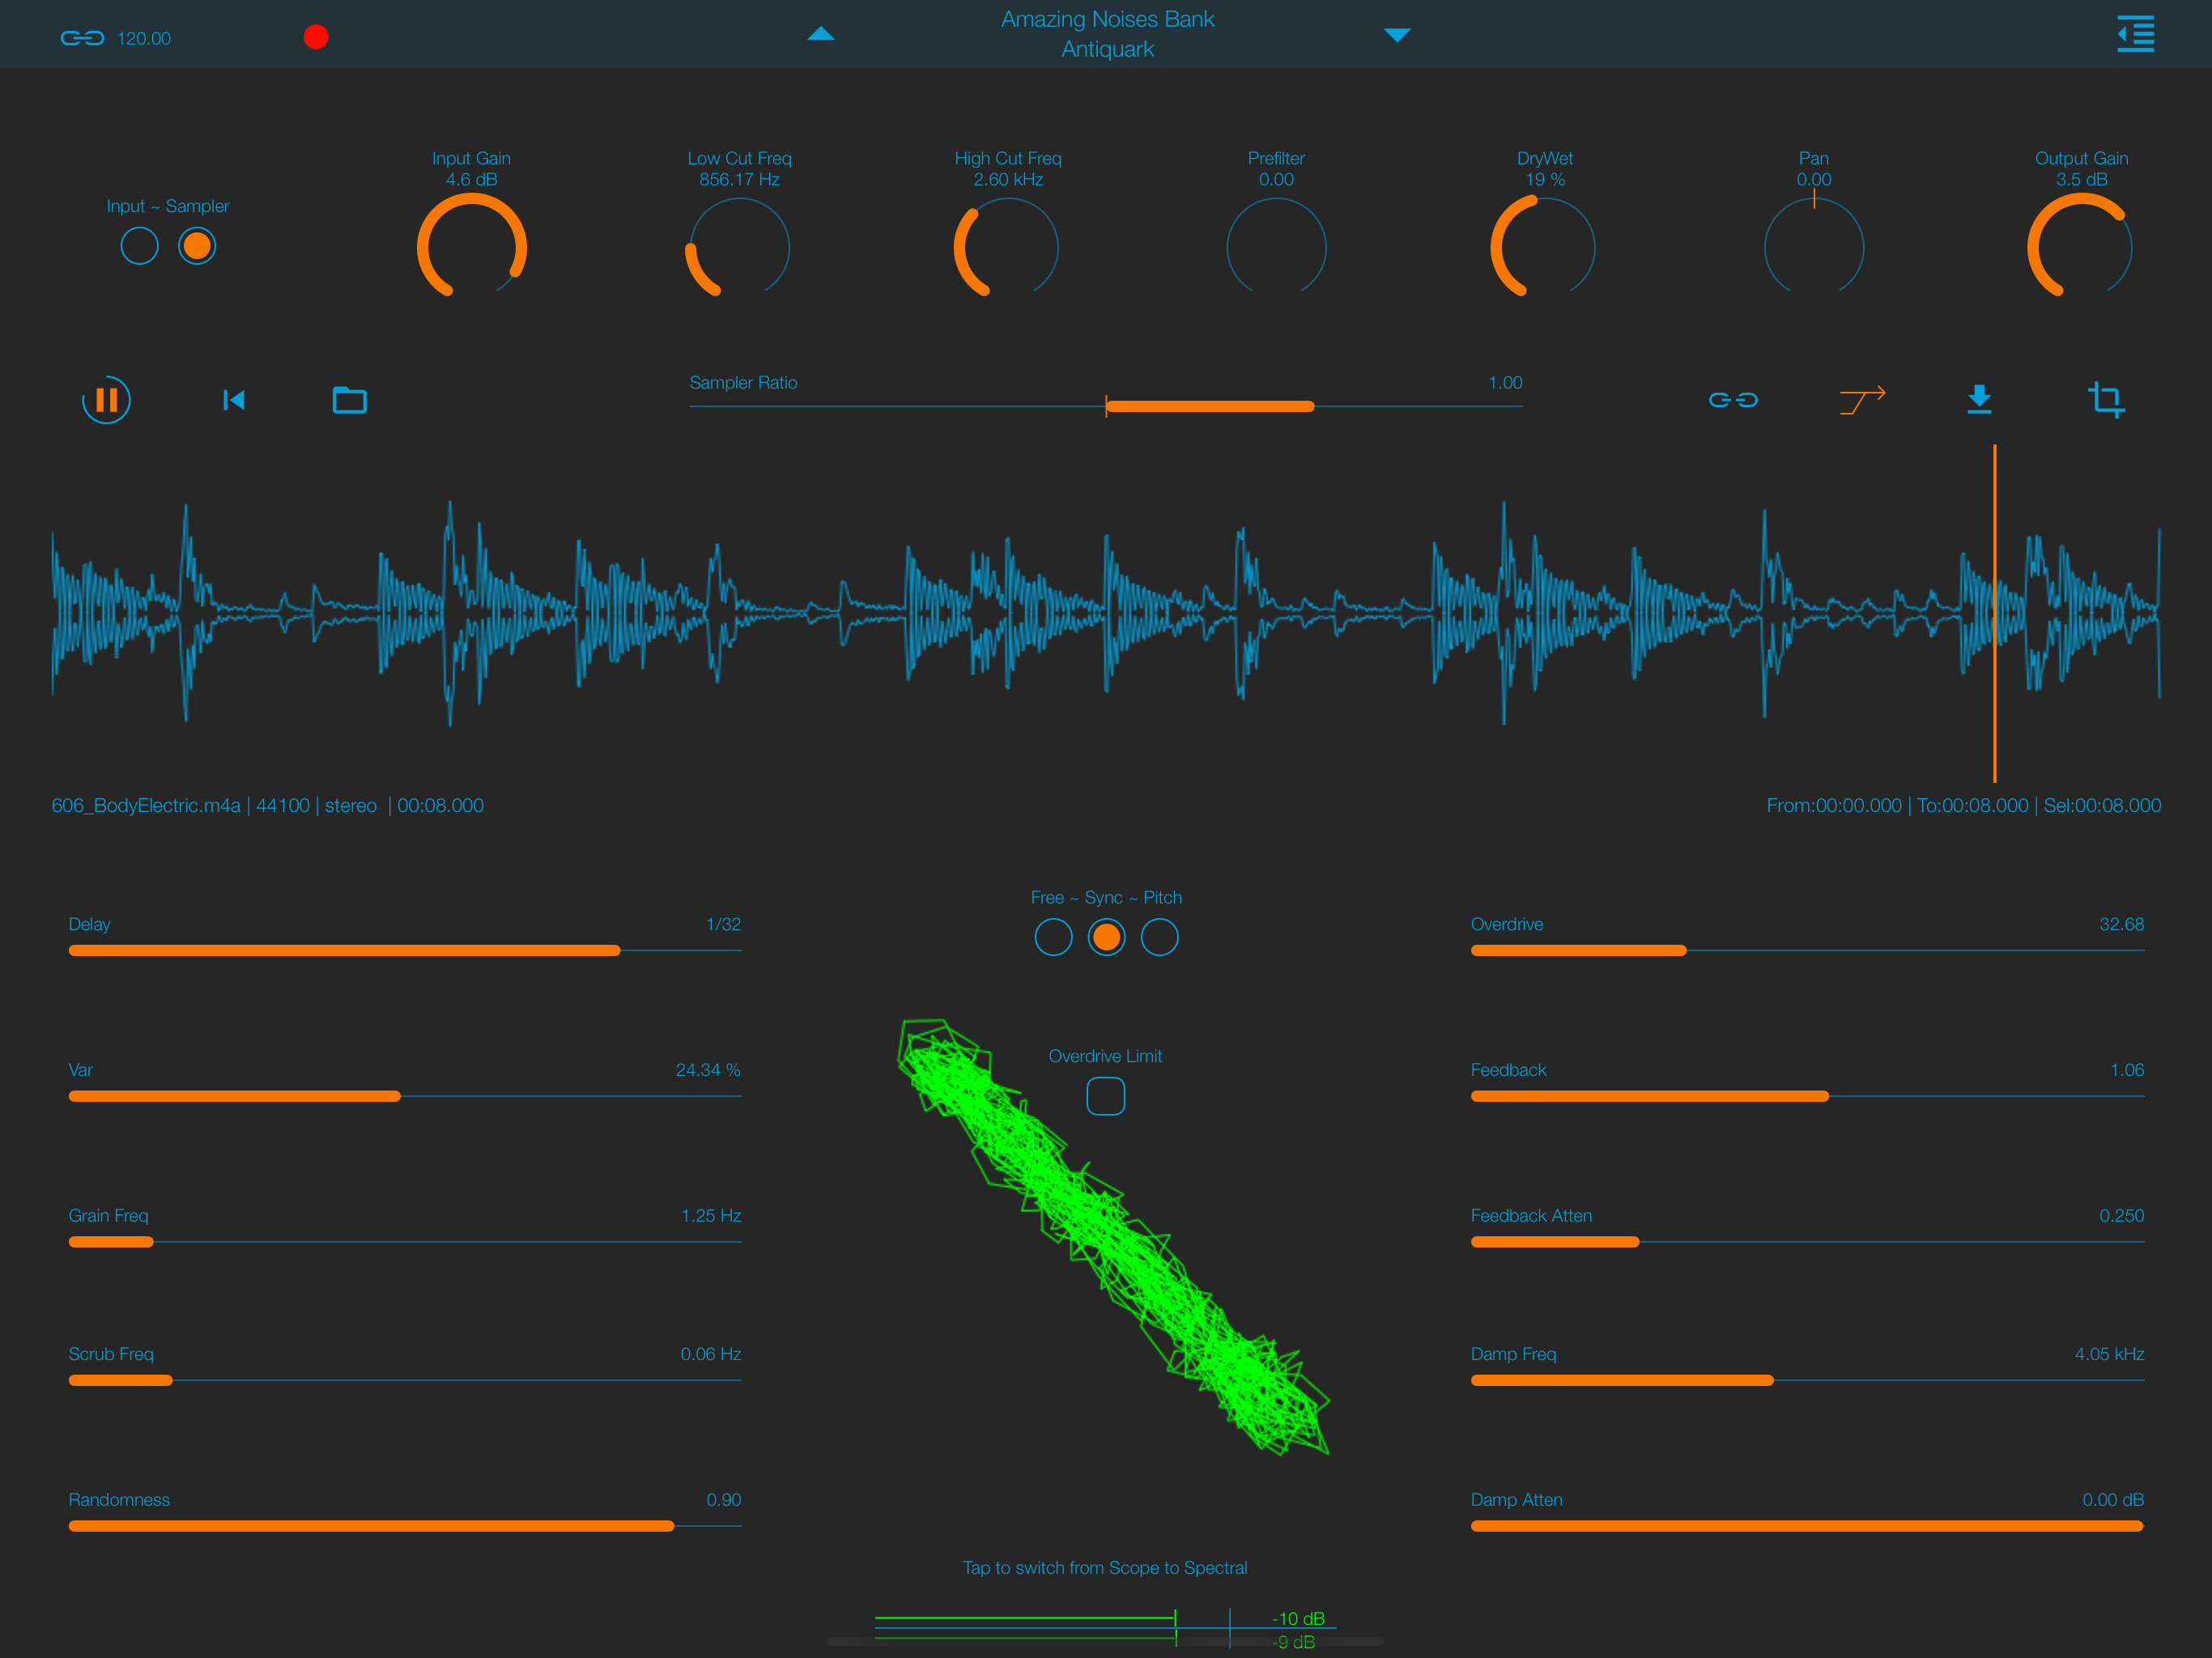Select the Pitch mode radio button
2212x1658 pixels.
coord(1159,937)
